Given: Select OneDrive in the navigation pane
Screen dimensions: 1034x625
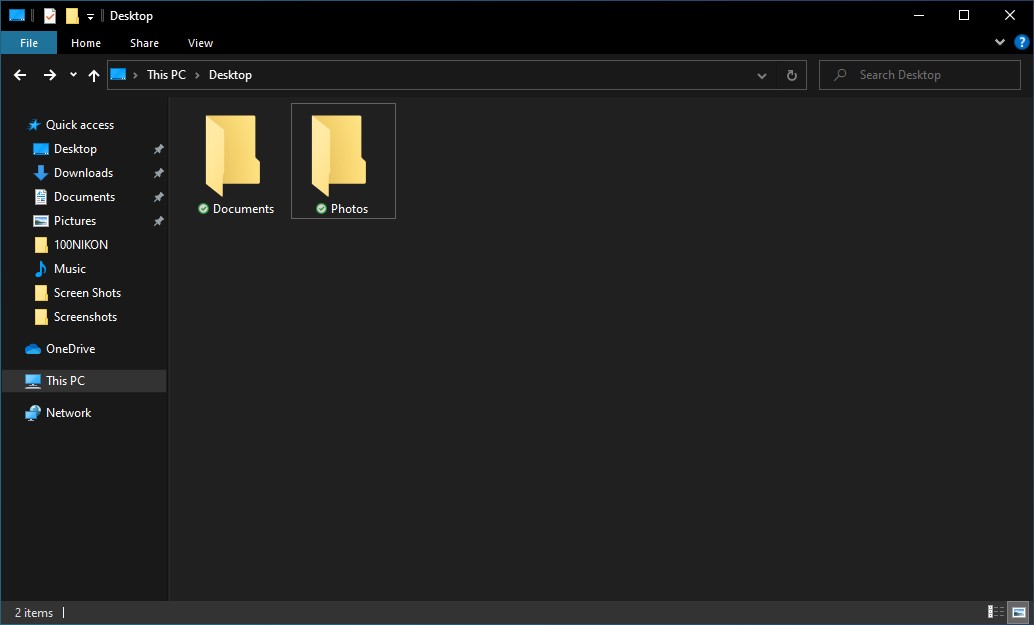Looking at the screenshot, I should pyautogui.click(x=71, y=349).
